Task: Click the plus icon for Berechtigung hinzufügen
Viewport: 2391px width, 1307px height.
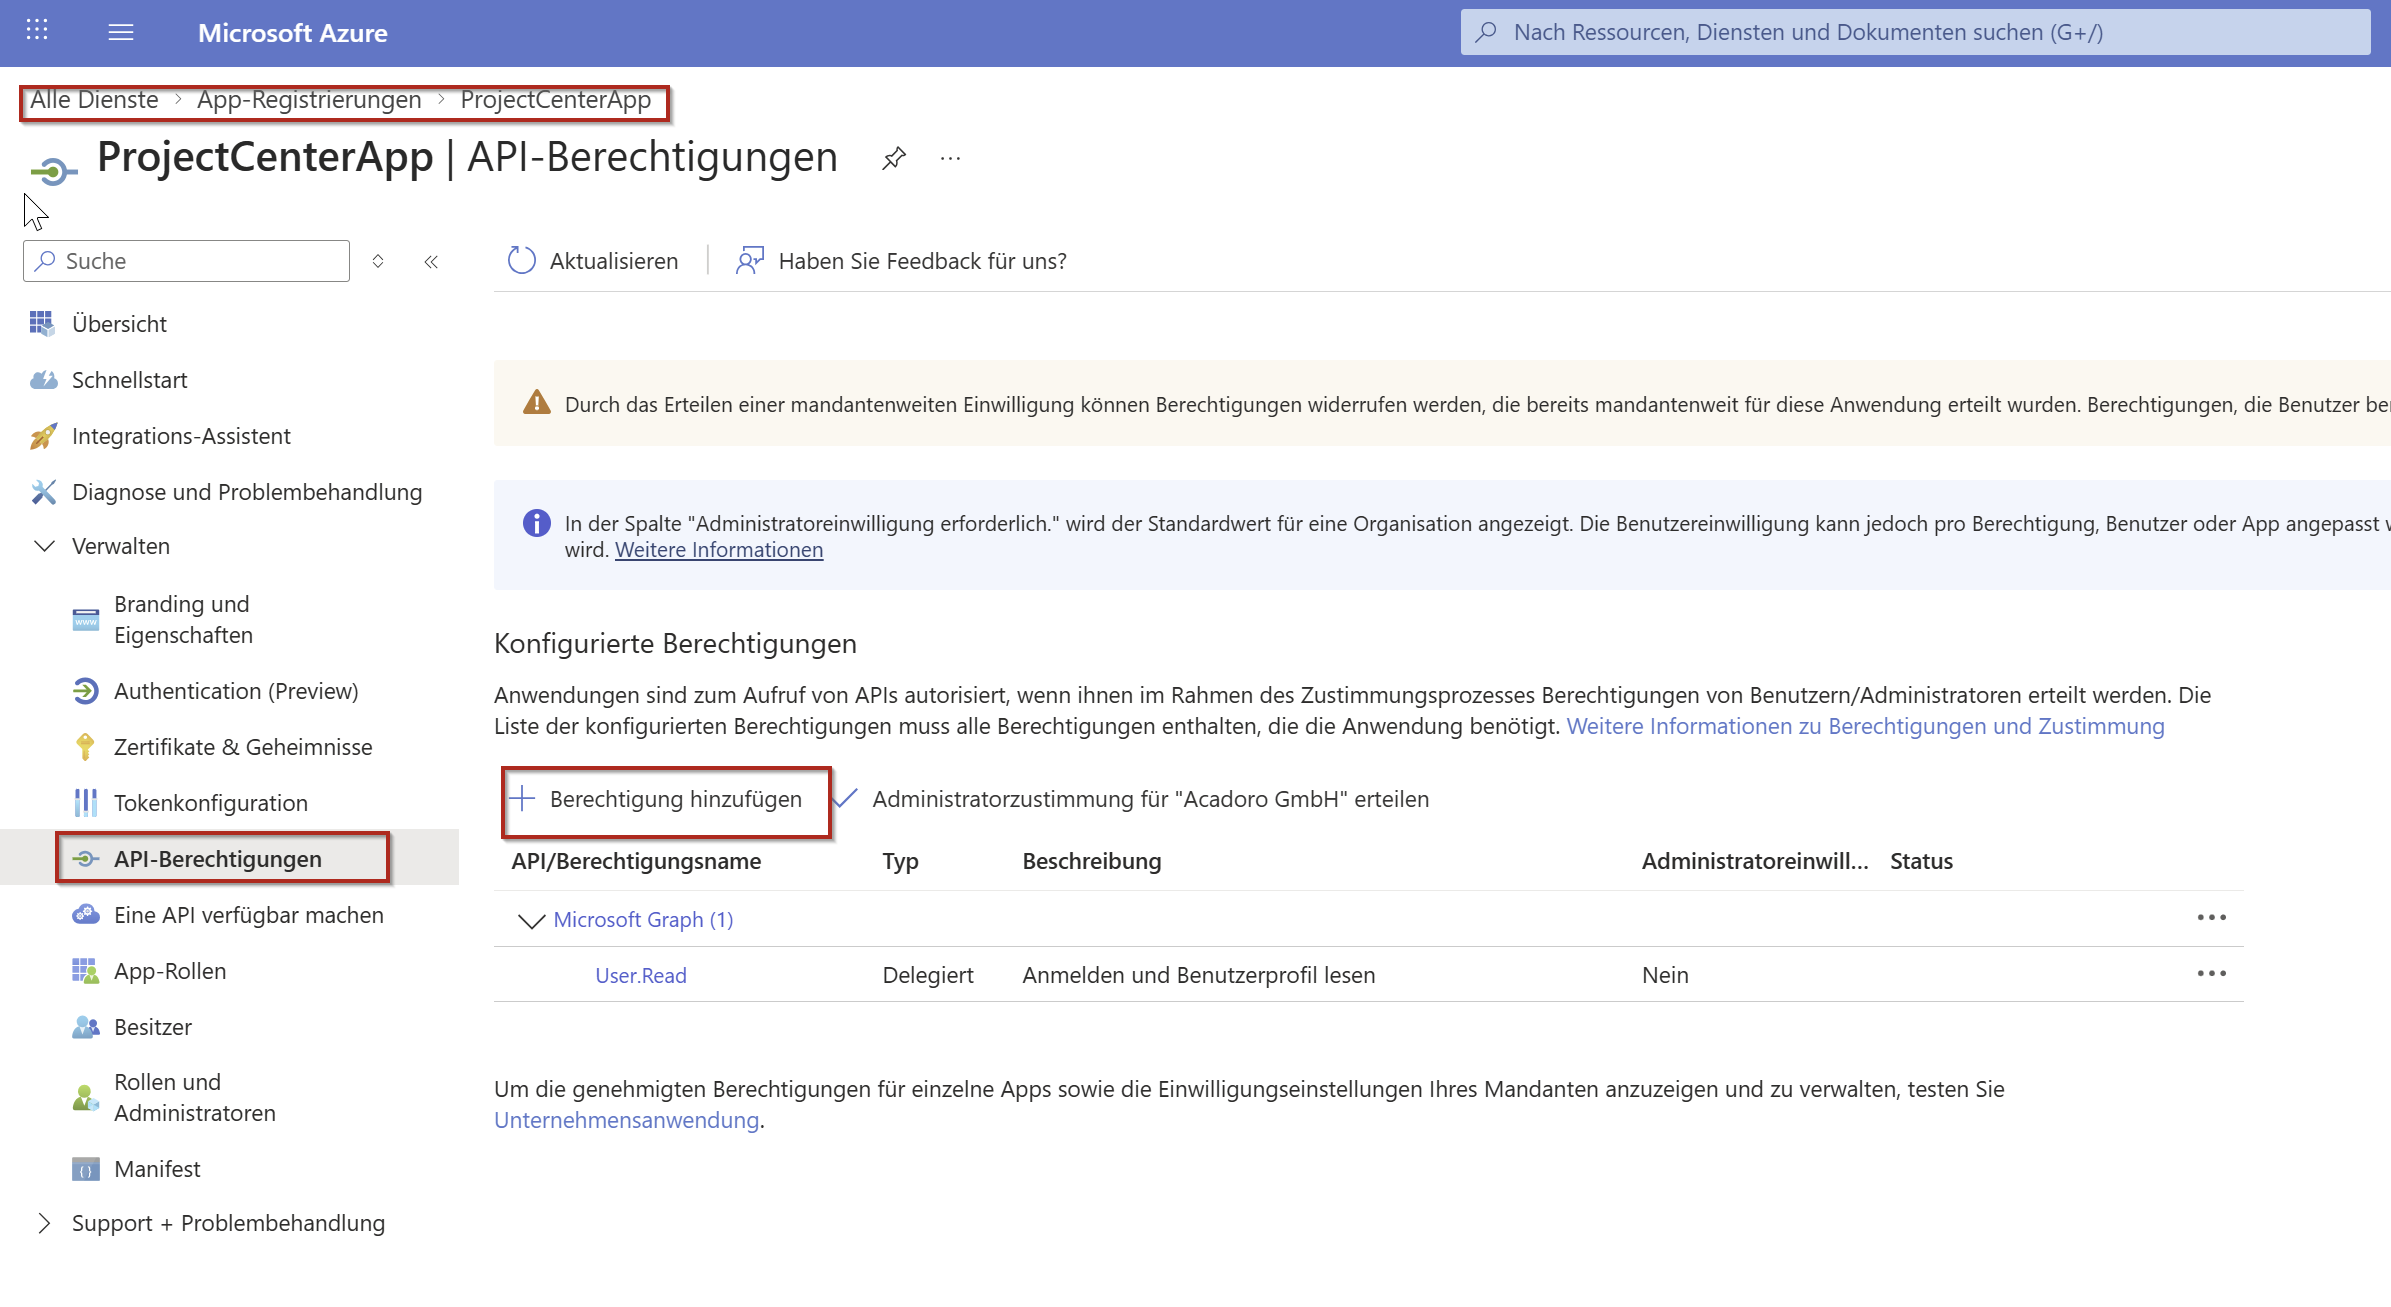Action: (x=522, y=798)
